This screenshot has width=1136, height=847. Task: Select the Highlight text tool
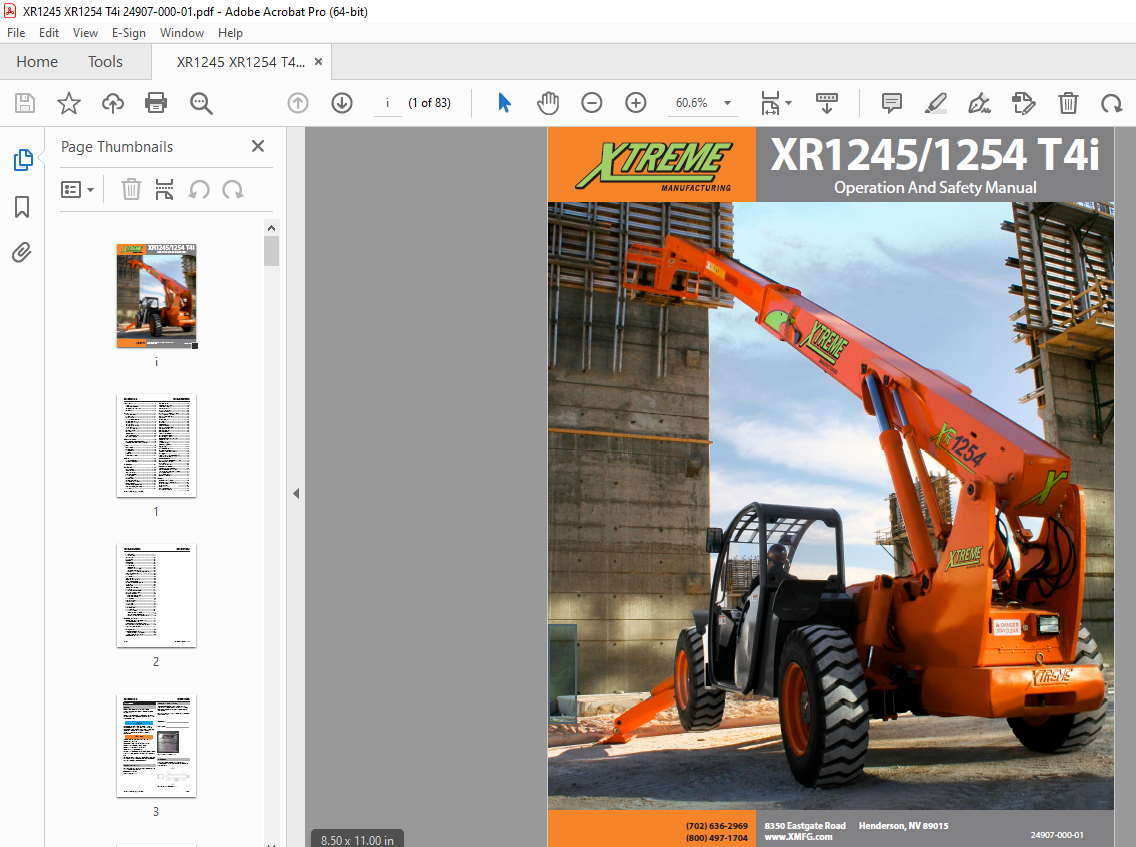pos(935,103)
